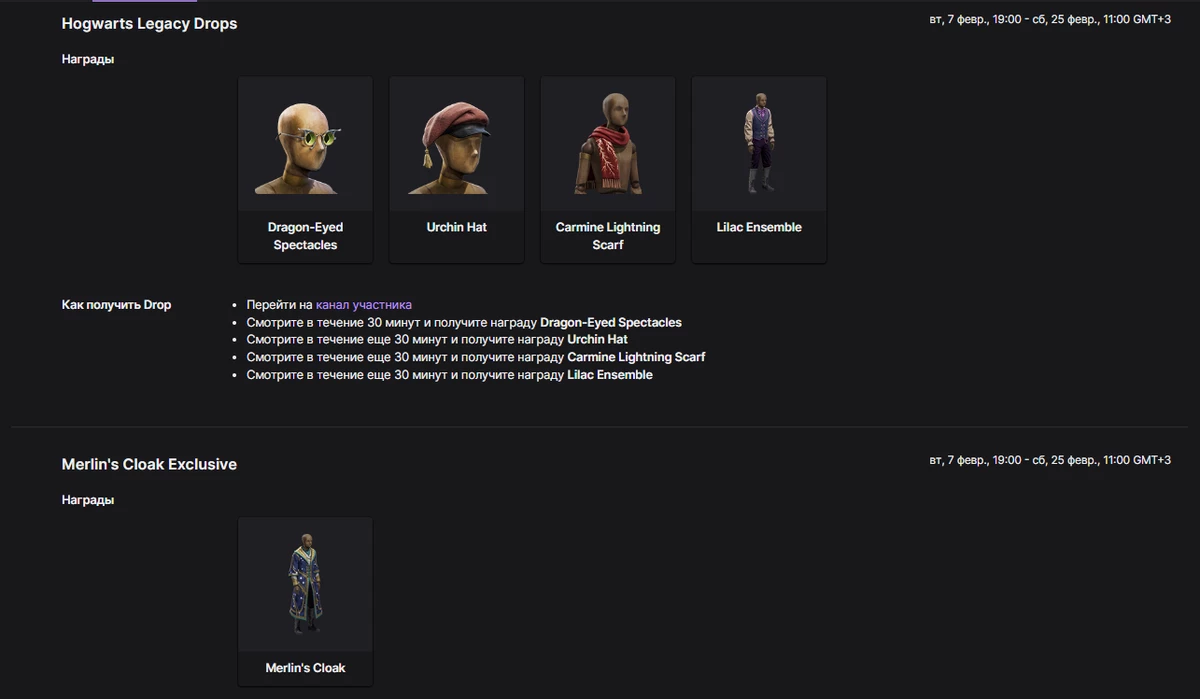Click the Как получить Drop label

click(117, 305)
